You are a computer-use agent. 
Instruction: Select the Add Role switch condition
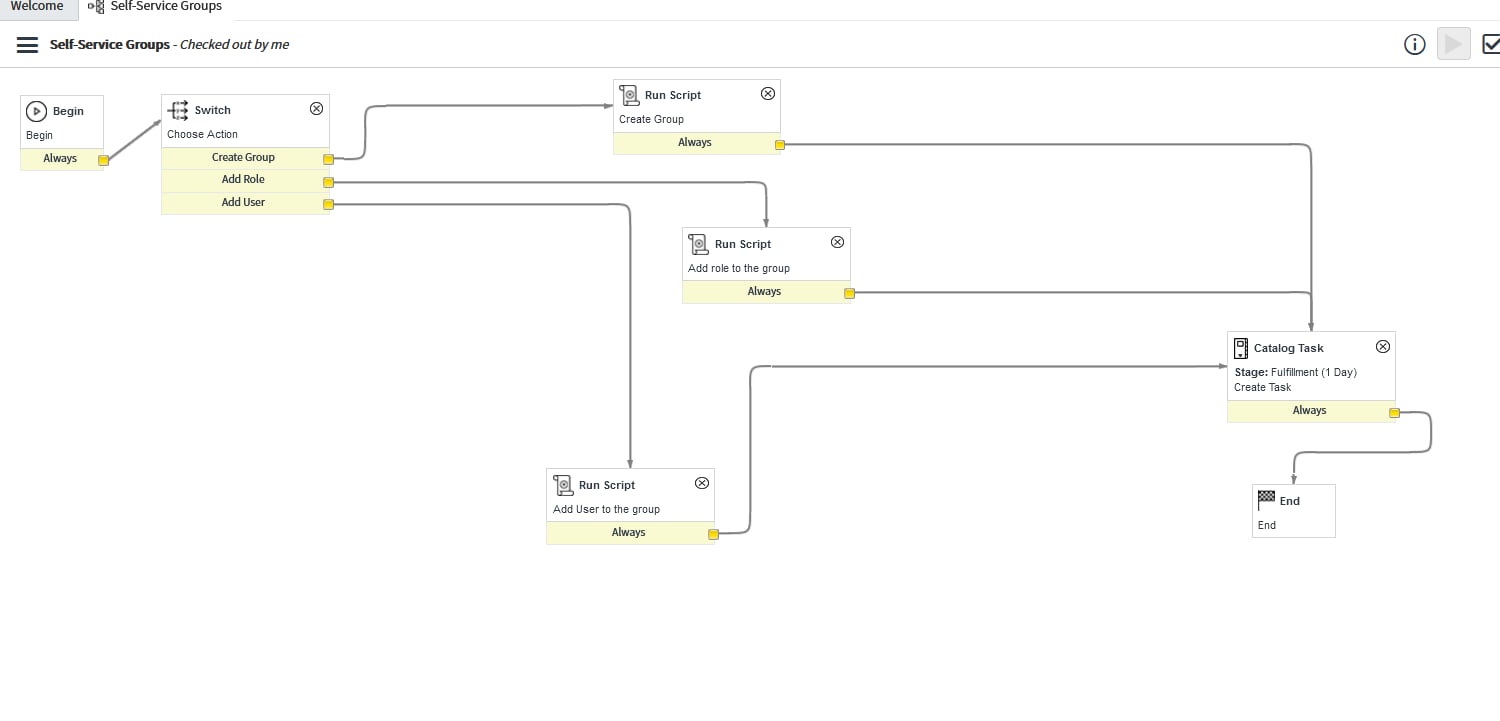(x=243, y=180)
